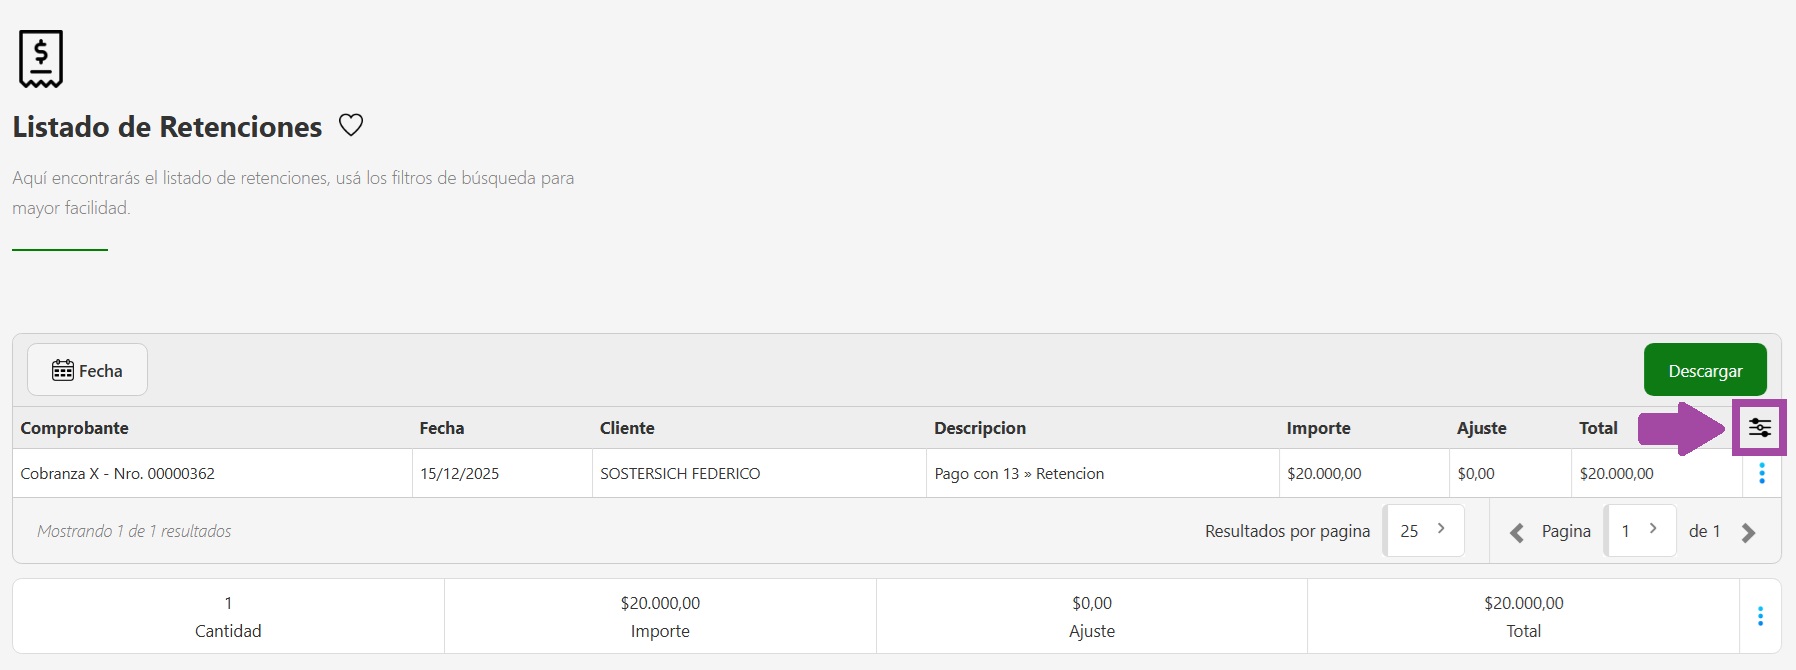Image resolution: width=1796 pixels, height=670 pixels.
Task: Click the Total column header in table
Action: tap(1598, 428)
